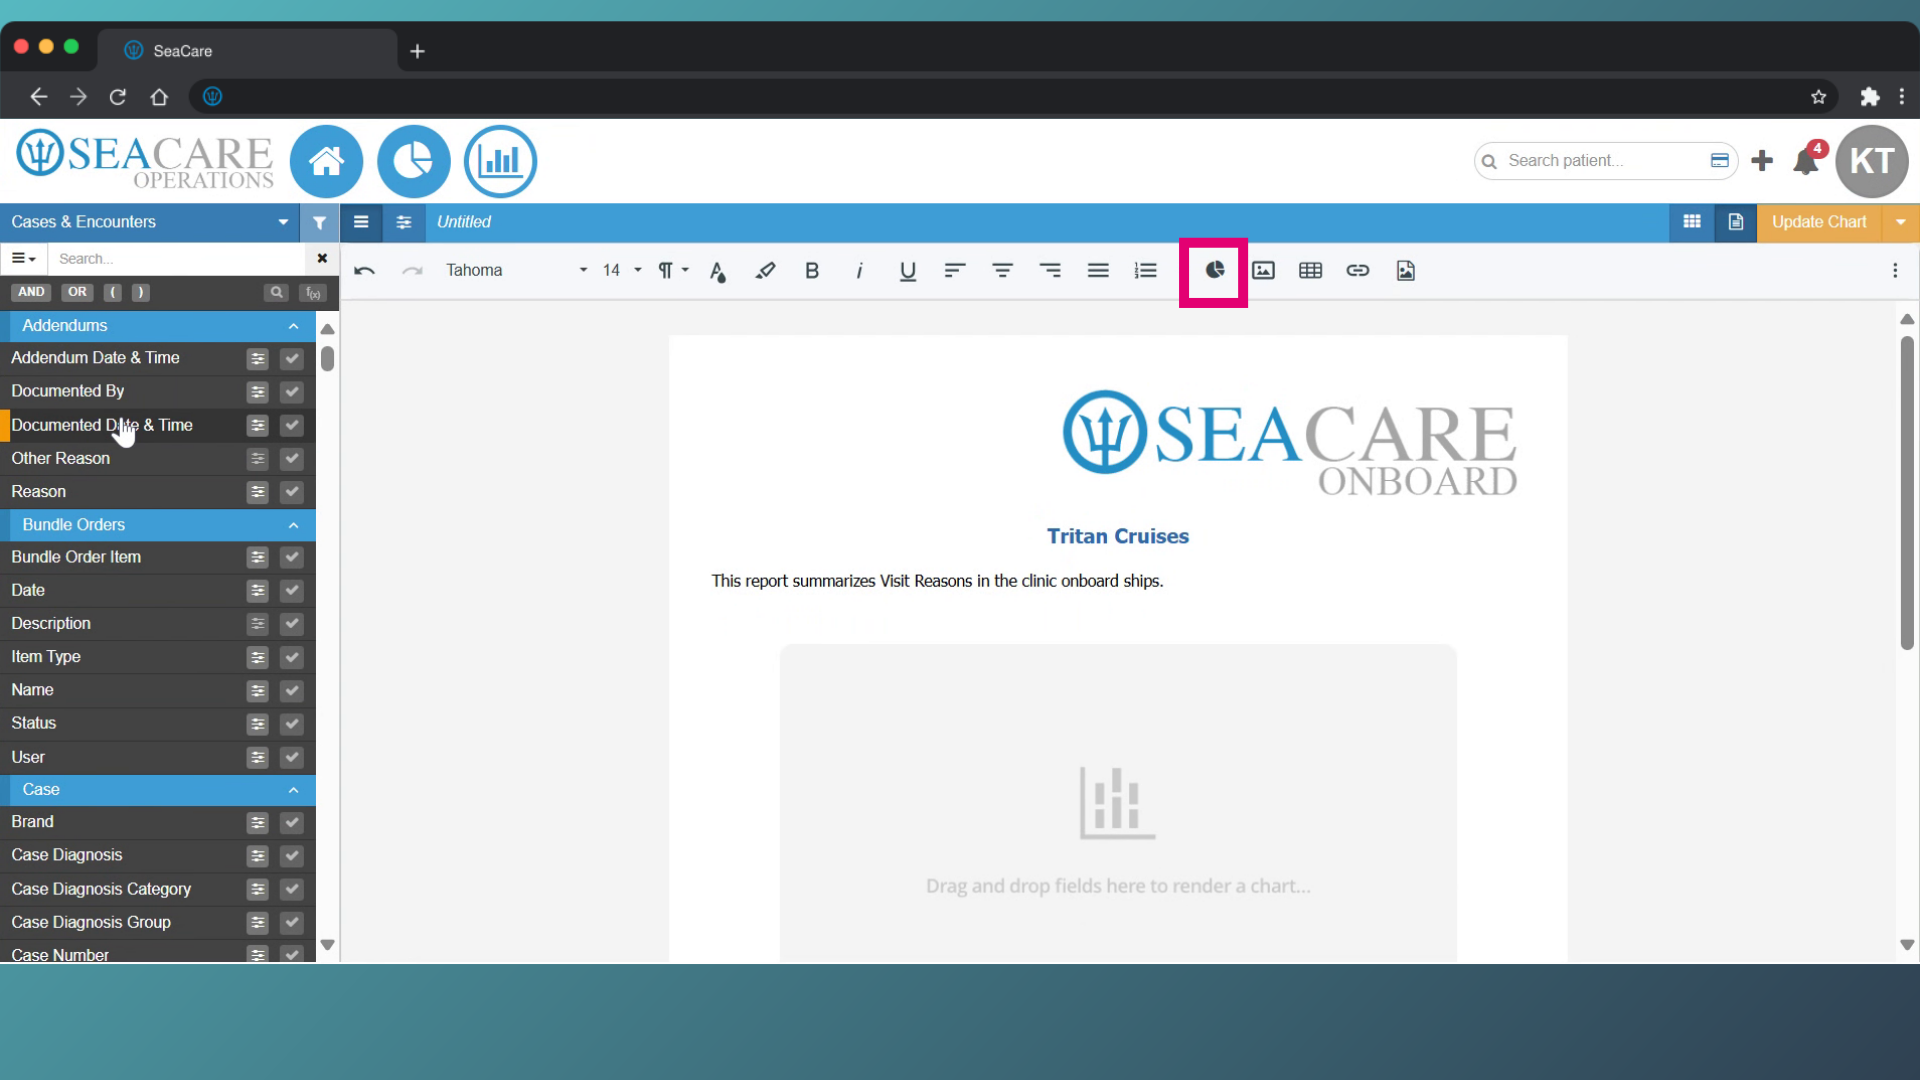Open the grid view icon beside Update Chart
Viewport: 1920px width, 1080px height.
coord(1692,222)
